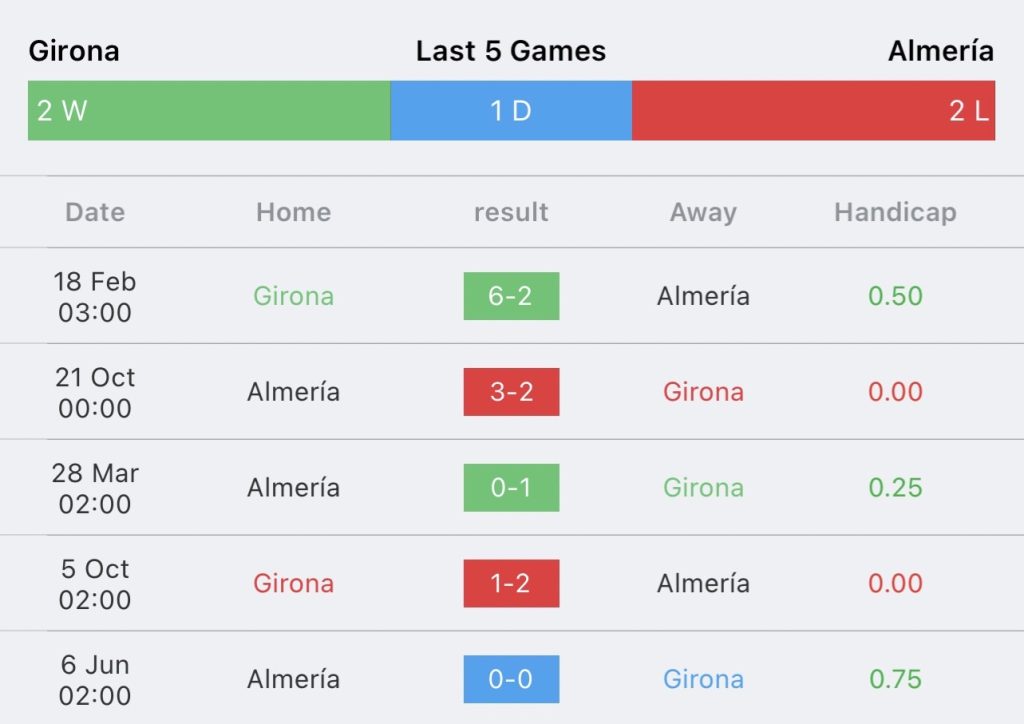Open blue Girona link in 6 Jun match
The image size is (1024, 724).
tap(703, 679)
